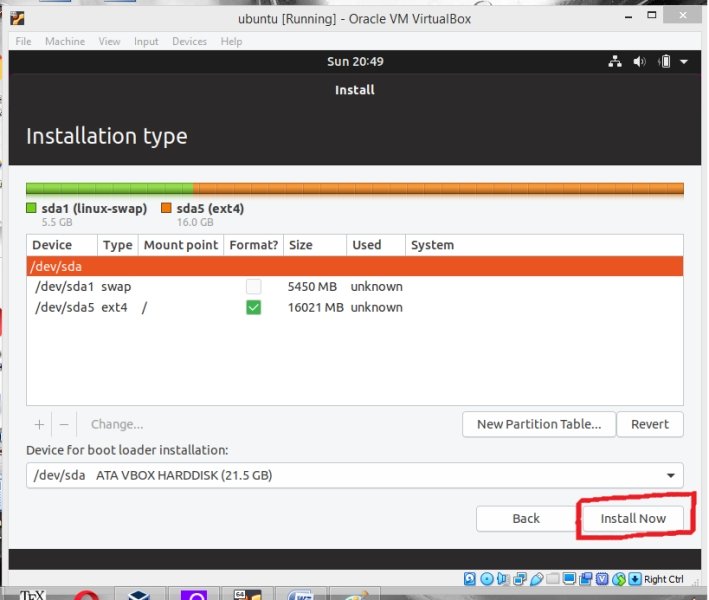Viewport: 709px width, 600px height.
Task: Select the /dev/sda1 swap partition row
Action: pos(354,287)
